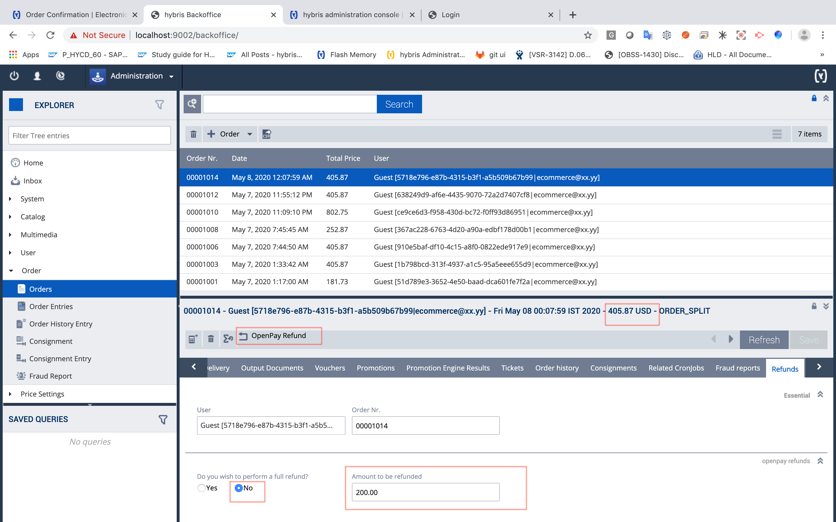Bookmark this page with star icon
This screenshot has height=522, width=836.
tap(588, 35)
